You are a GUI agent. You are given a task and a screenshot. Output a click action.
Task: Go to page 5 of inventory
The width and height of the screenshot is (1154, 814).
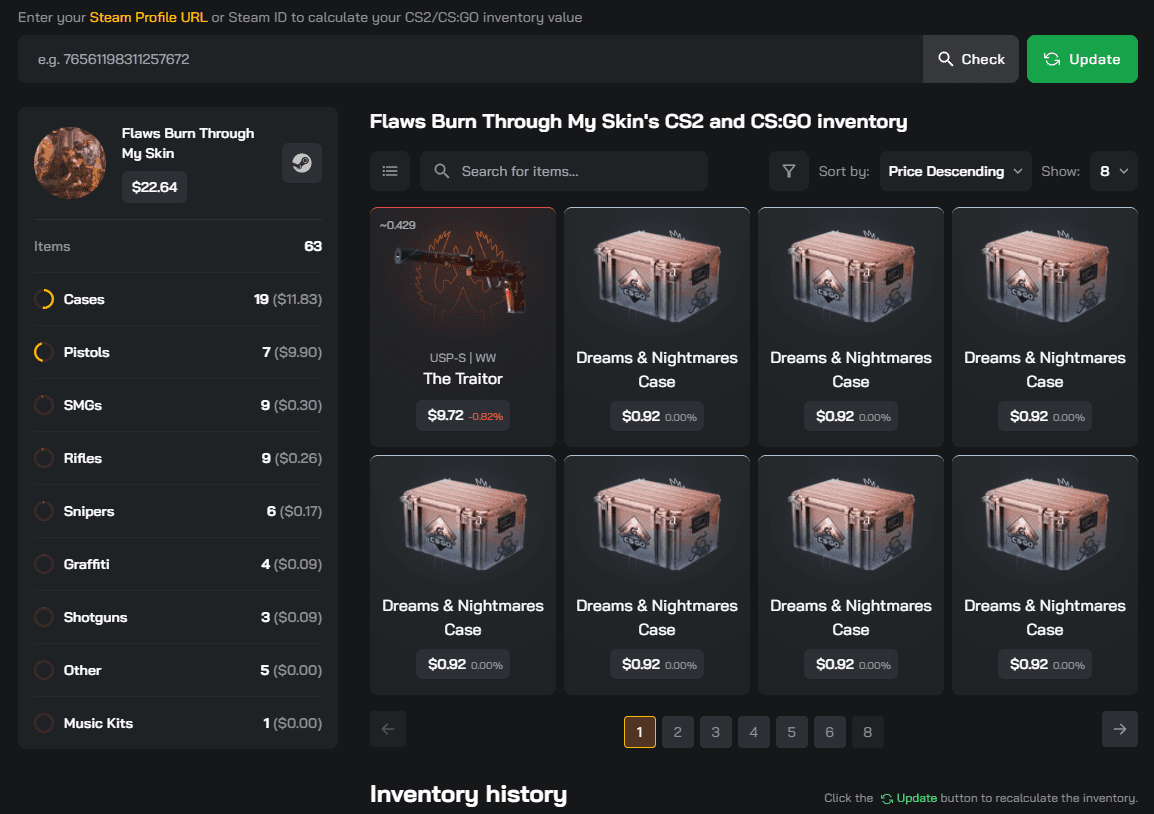tap(792, 732)
